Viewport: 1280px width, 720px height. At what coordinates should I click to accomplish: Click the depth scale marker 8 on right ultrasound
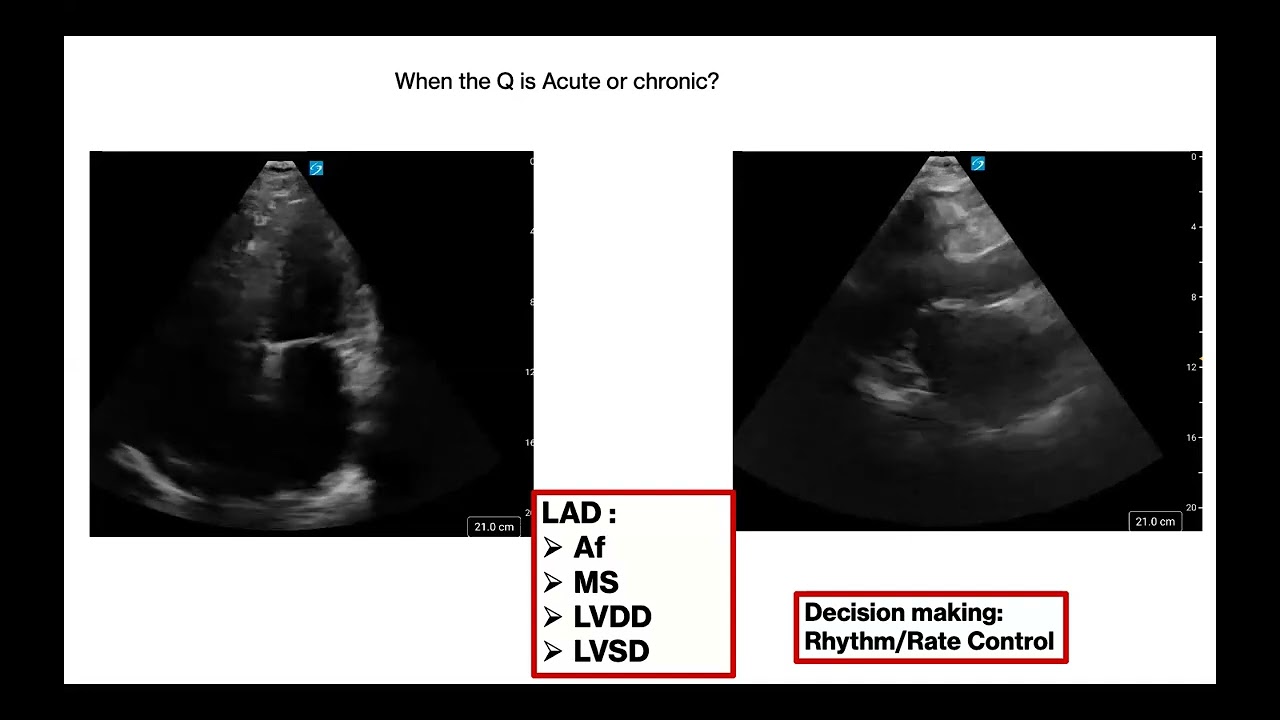1194,297
